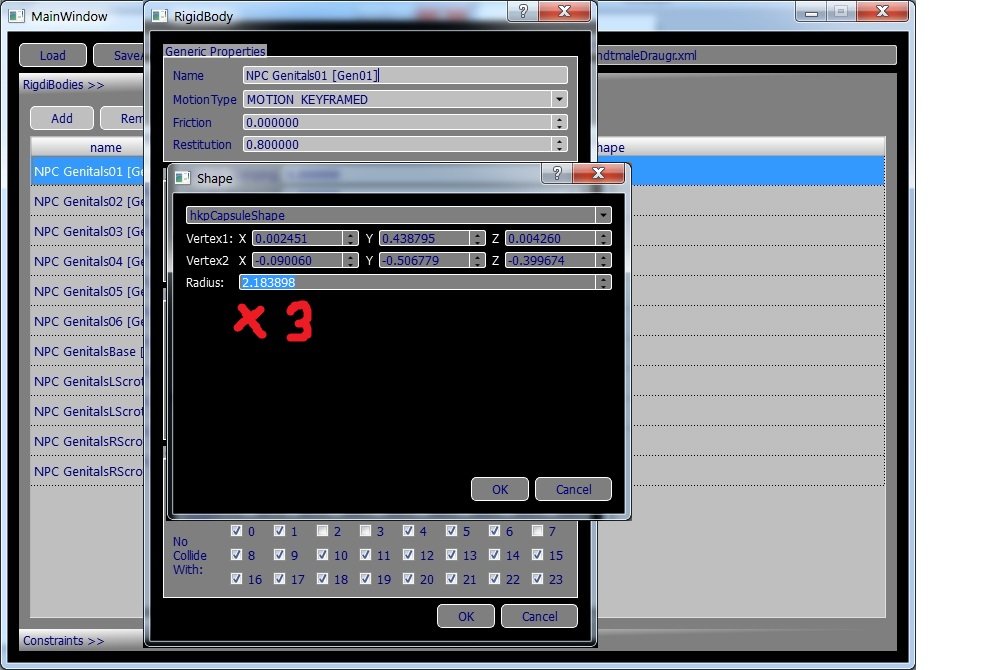The width and height of the screenshot is (1008, 670).
Task: Click the RigidBody dialog window icon
Action: (x=159, y=16)
